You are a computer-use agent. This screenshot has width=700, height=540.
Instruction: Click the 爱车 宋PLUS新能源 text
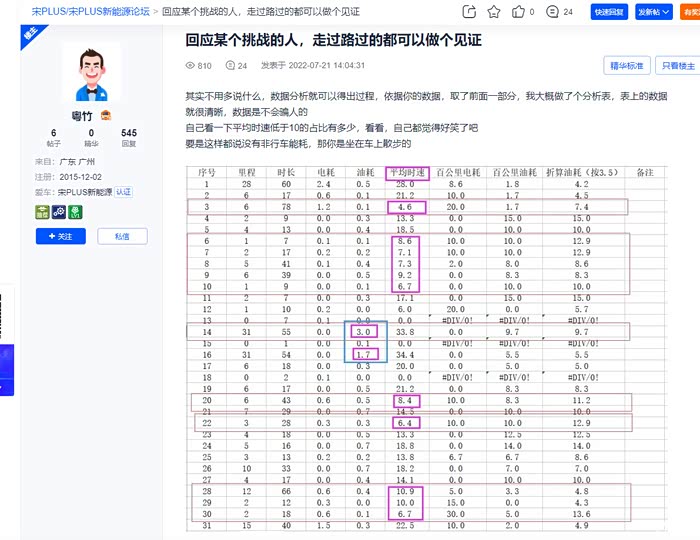point(73,192)
